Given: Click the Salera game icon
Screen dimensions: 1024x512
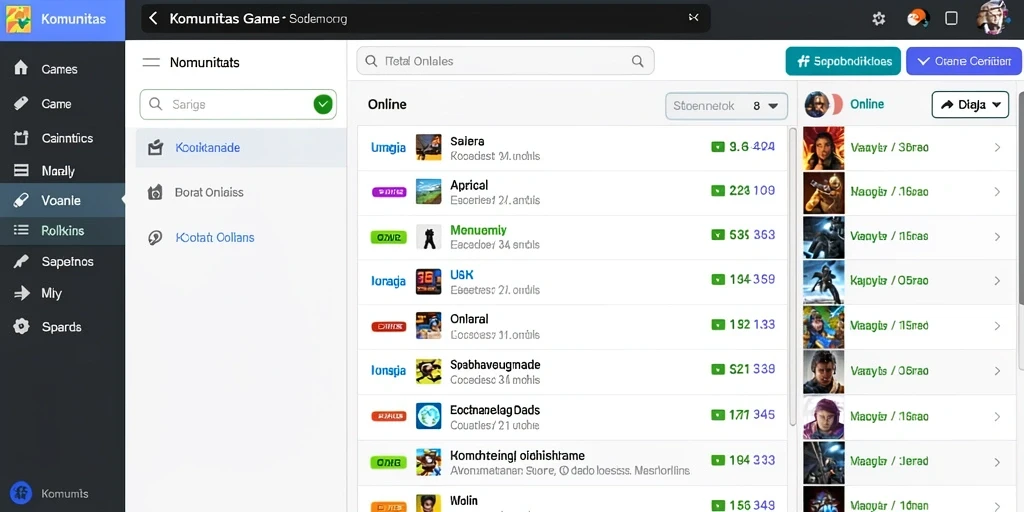Looking at the screenshot, I should coord(428,147).
